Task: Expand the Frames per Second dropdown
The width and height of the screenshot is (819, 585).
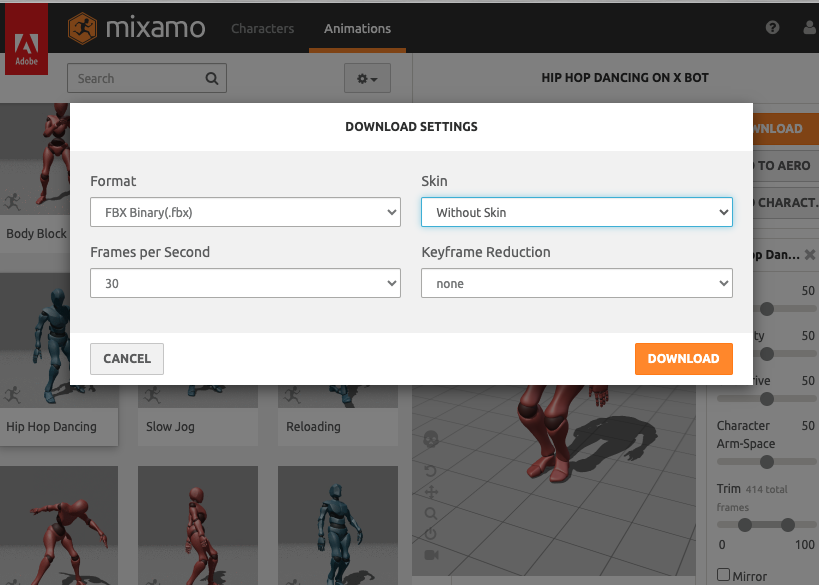Action: [x=245, y=283]
